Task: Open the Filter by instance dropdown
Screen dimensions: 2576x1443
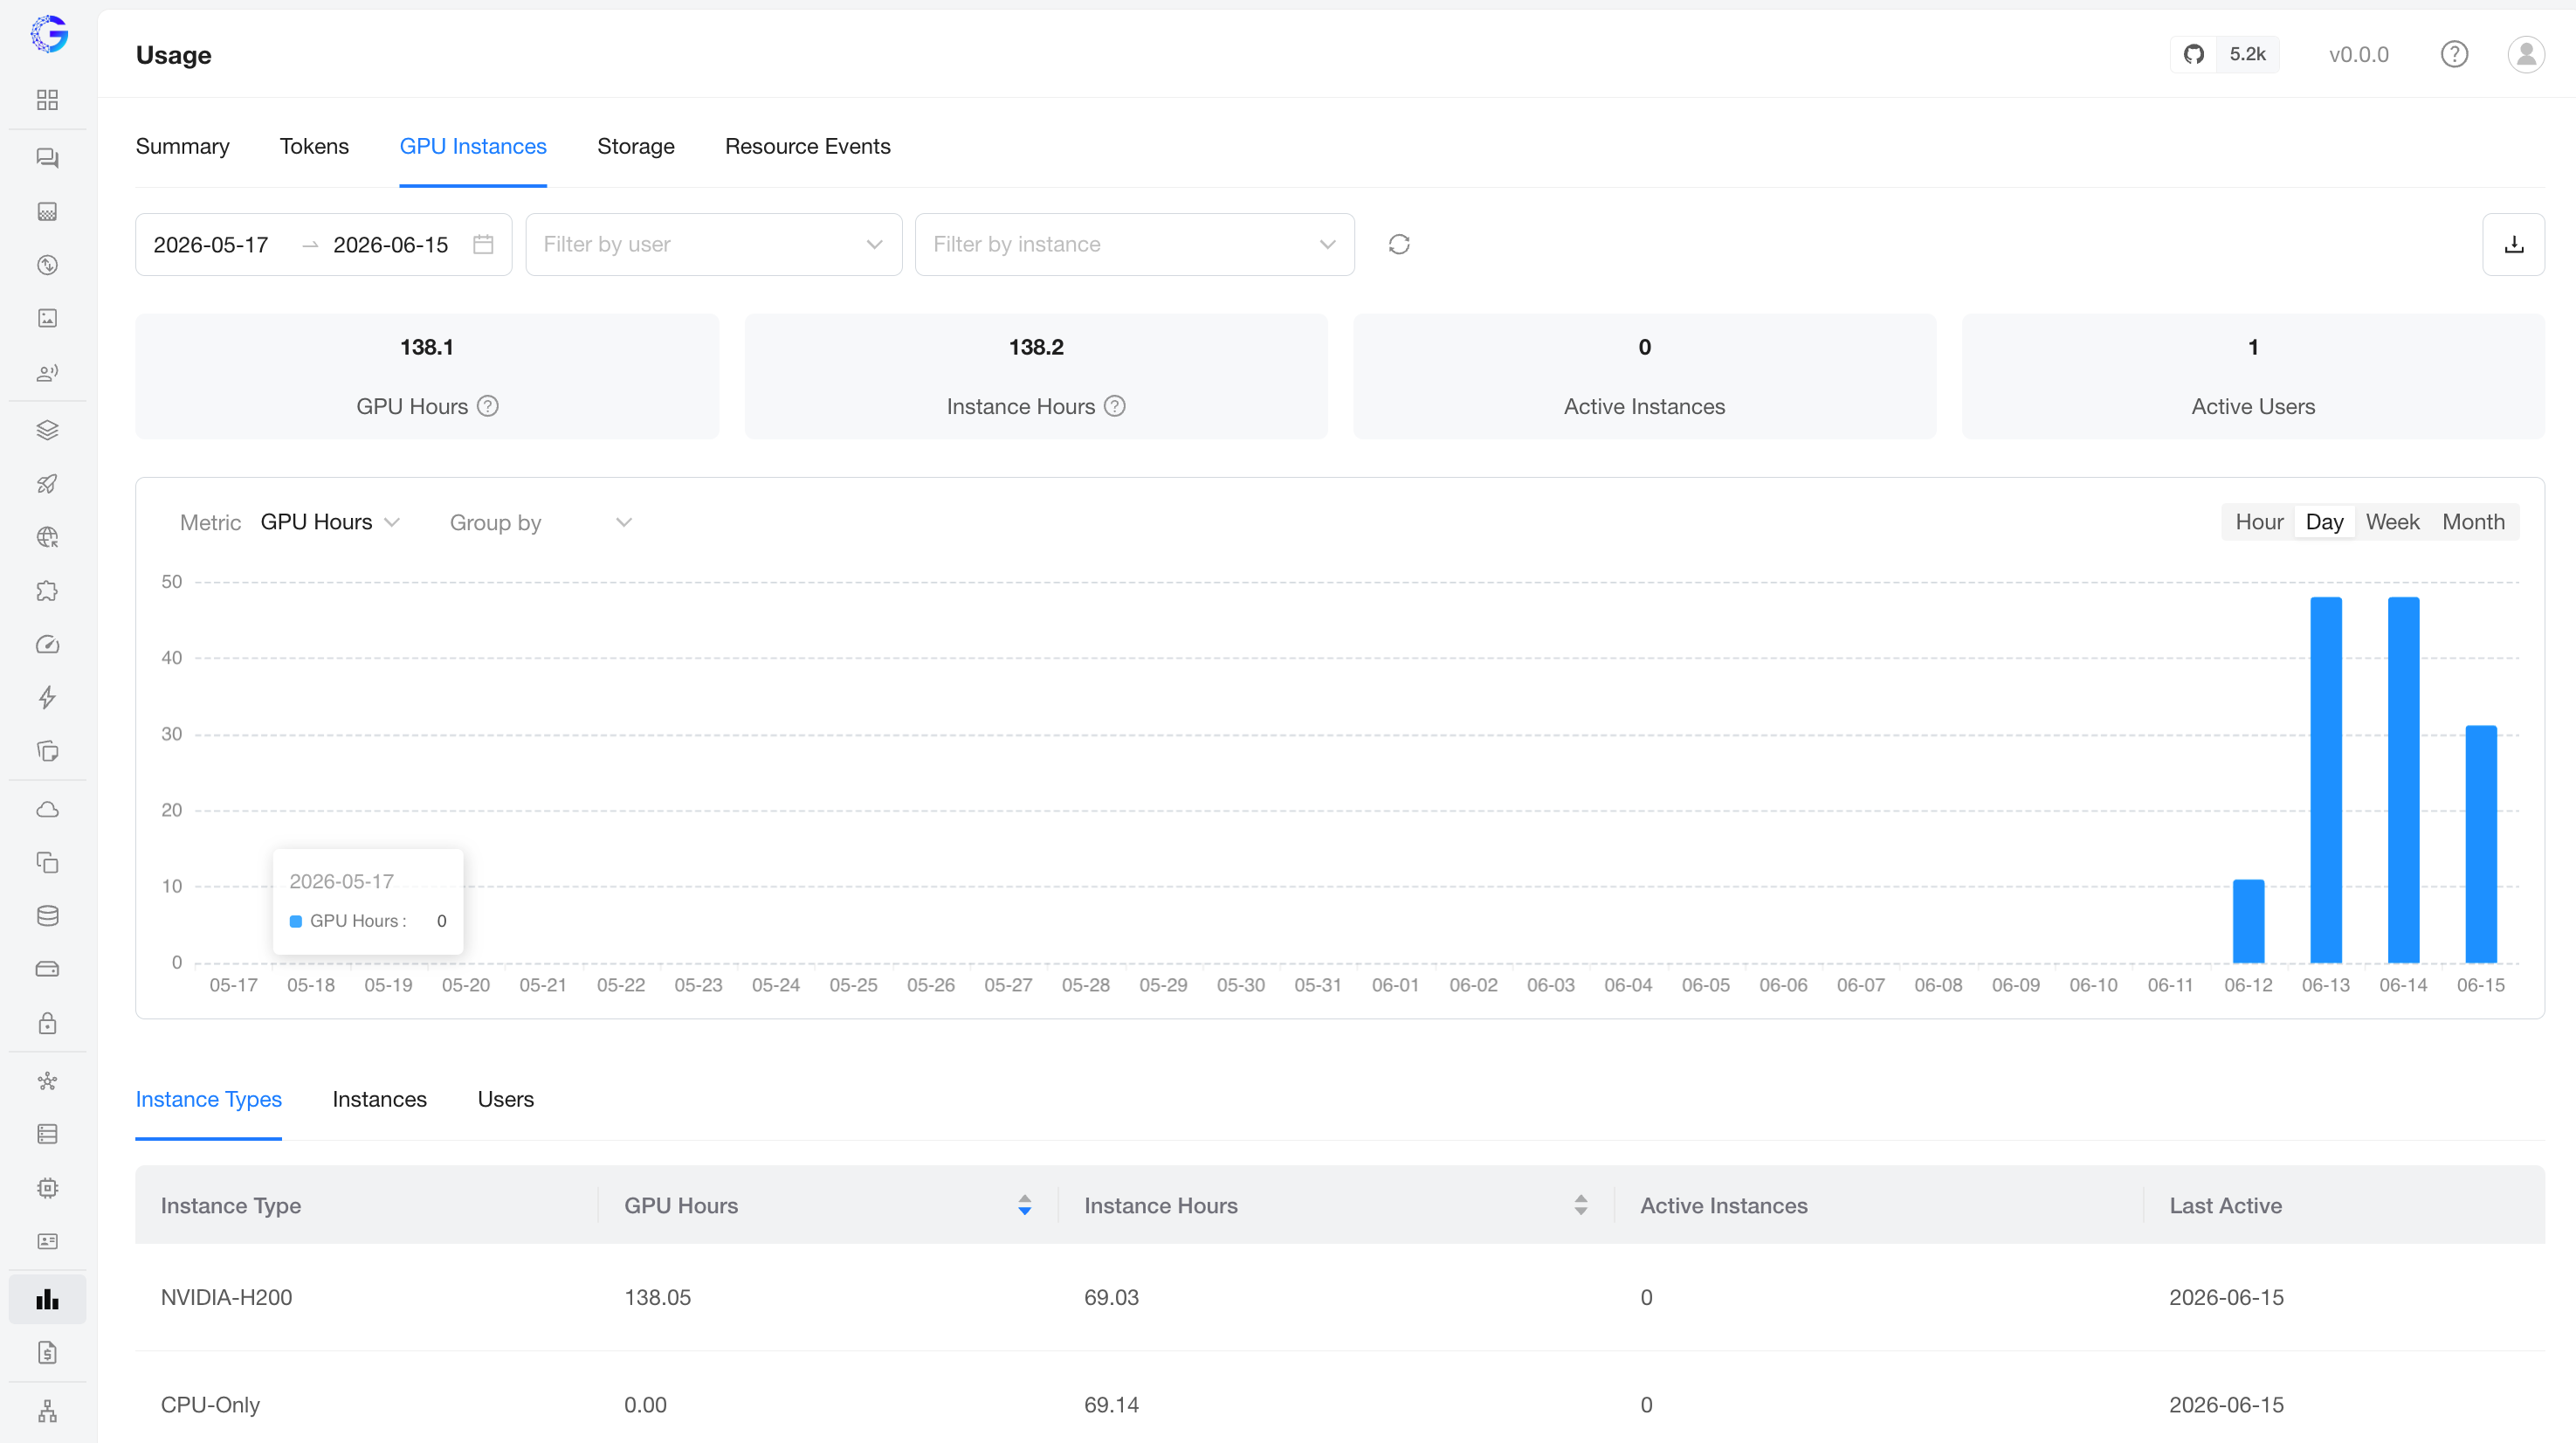Action: click(x=1135, y=244)
